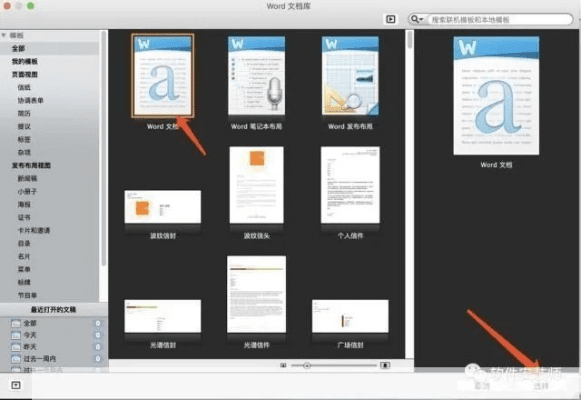Select the 发布布局视图 heading
Screen dimensions: 581x400
[x=31, y=166]
